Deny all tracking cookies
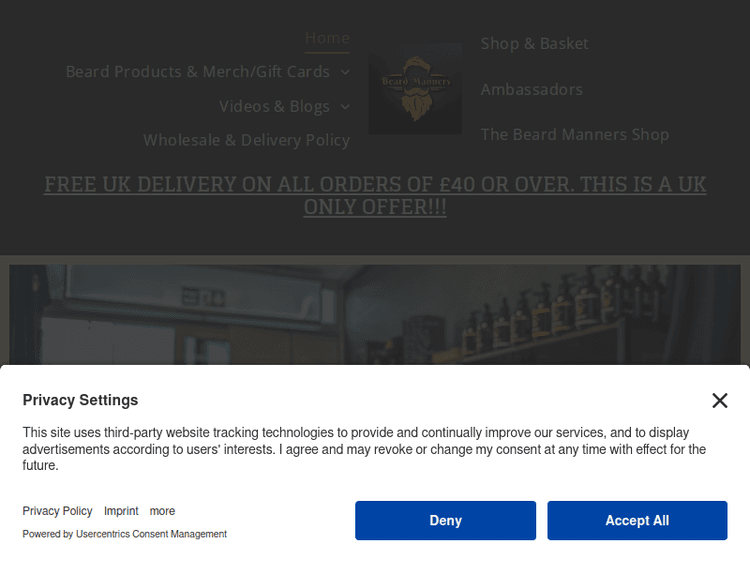Viewport: 750px width, 563px height. coord(445,520)
